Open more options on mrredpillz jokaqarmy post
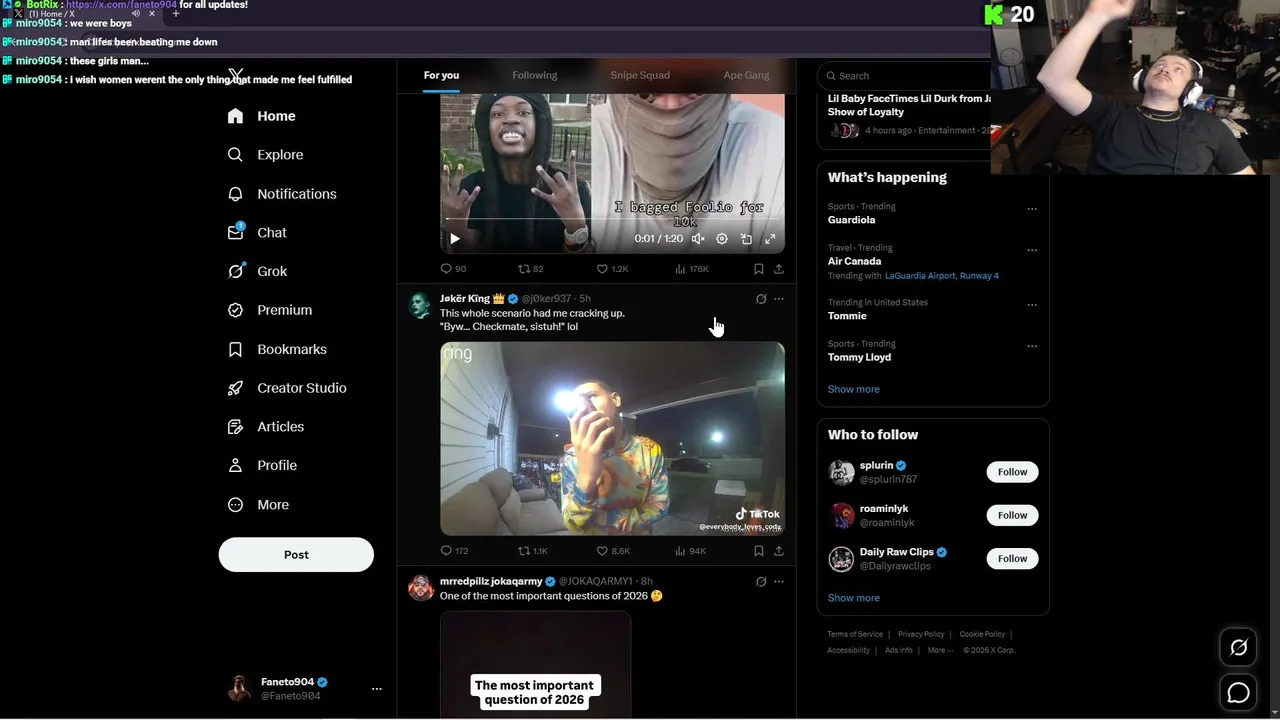 point(779,581)
